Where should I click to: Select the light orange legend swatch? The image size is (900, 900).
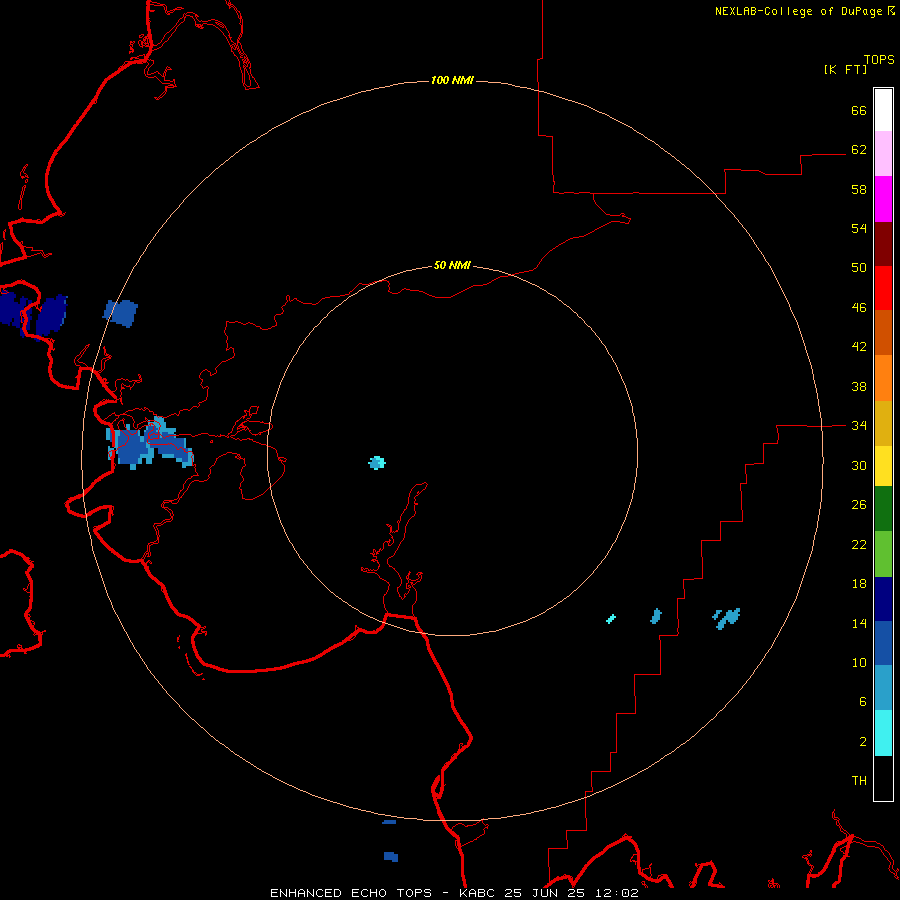point(883,378)
